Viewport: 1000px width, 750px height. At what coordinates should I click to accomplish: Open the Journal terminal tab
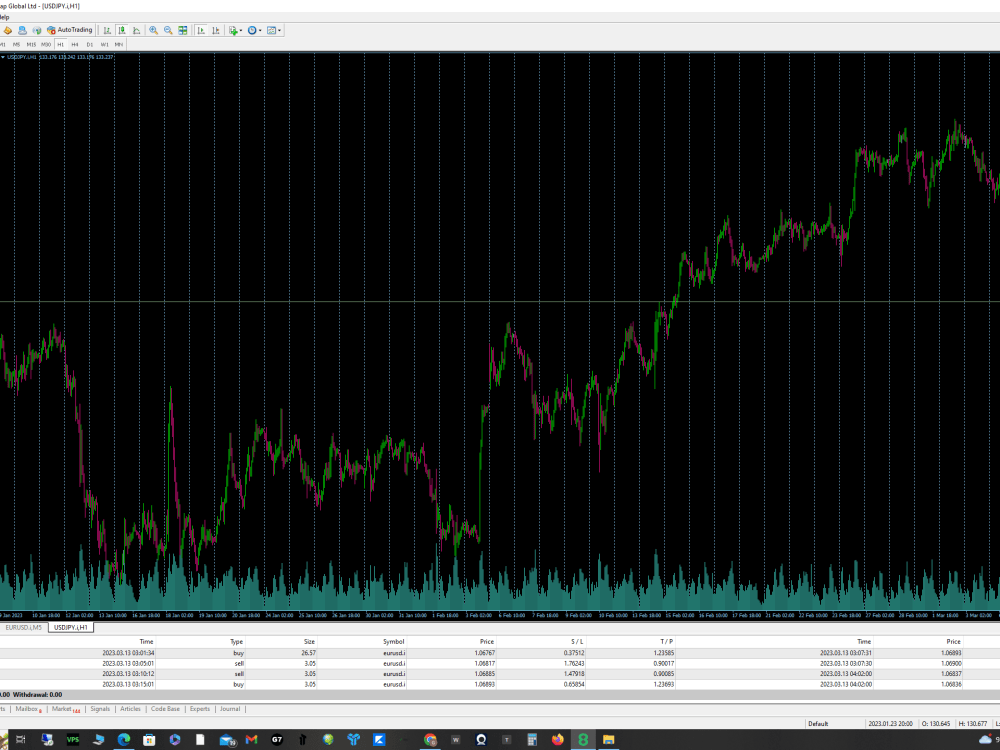tap(230, 709)
